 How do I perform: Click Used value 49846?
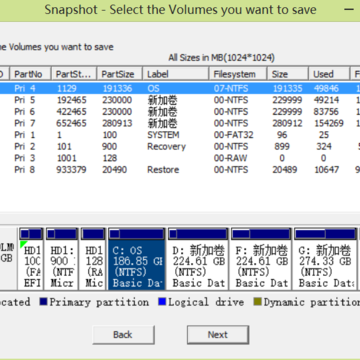pyautogui.click(x=326, y=88)
